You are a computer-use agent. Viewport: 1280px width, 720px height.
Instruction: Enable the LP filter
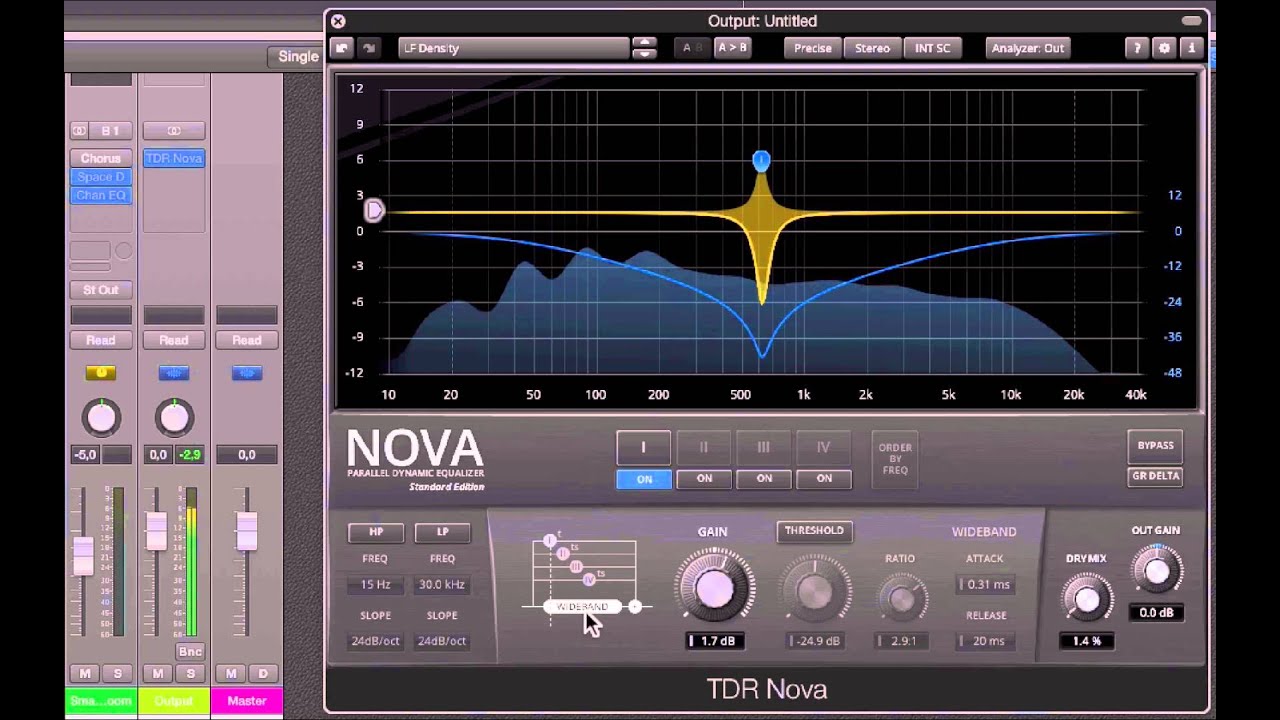click(442, 532)
